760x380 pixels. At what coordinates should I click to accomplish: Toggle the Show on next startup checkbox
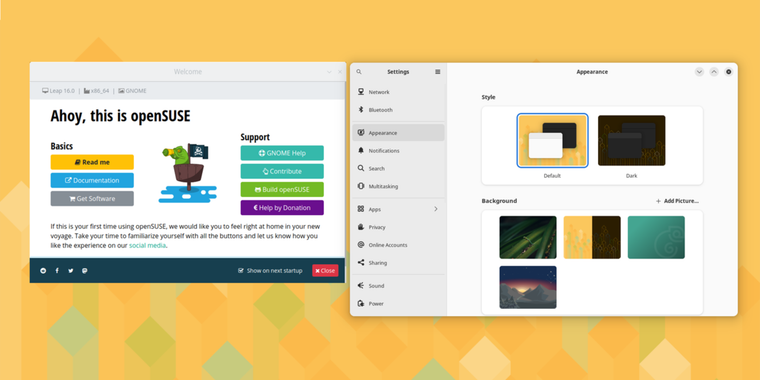click(x=240, y=270)
